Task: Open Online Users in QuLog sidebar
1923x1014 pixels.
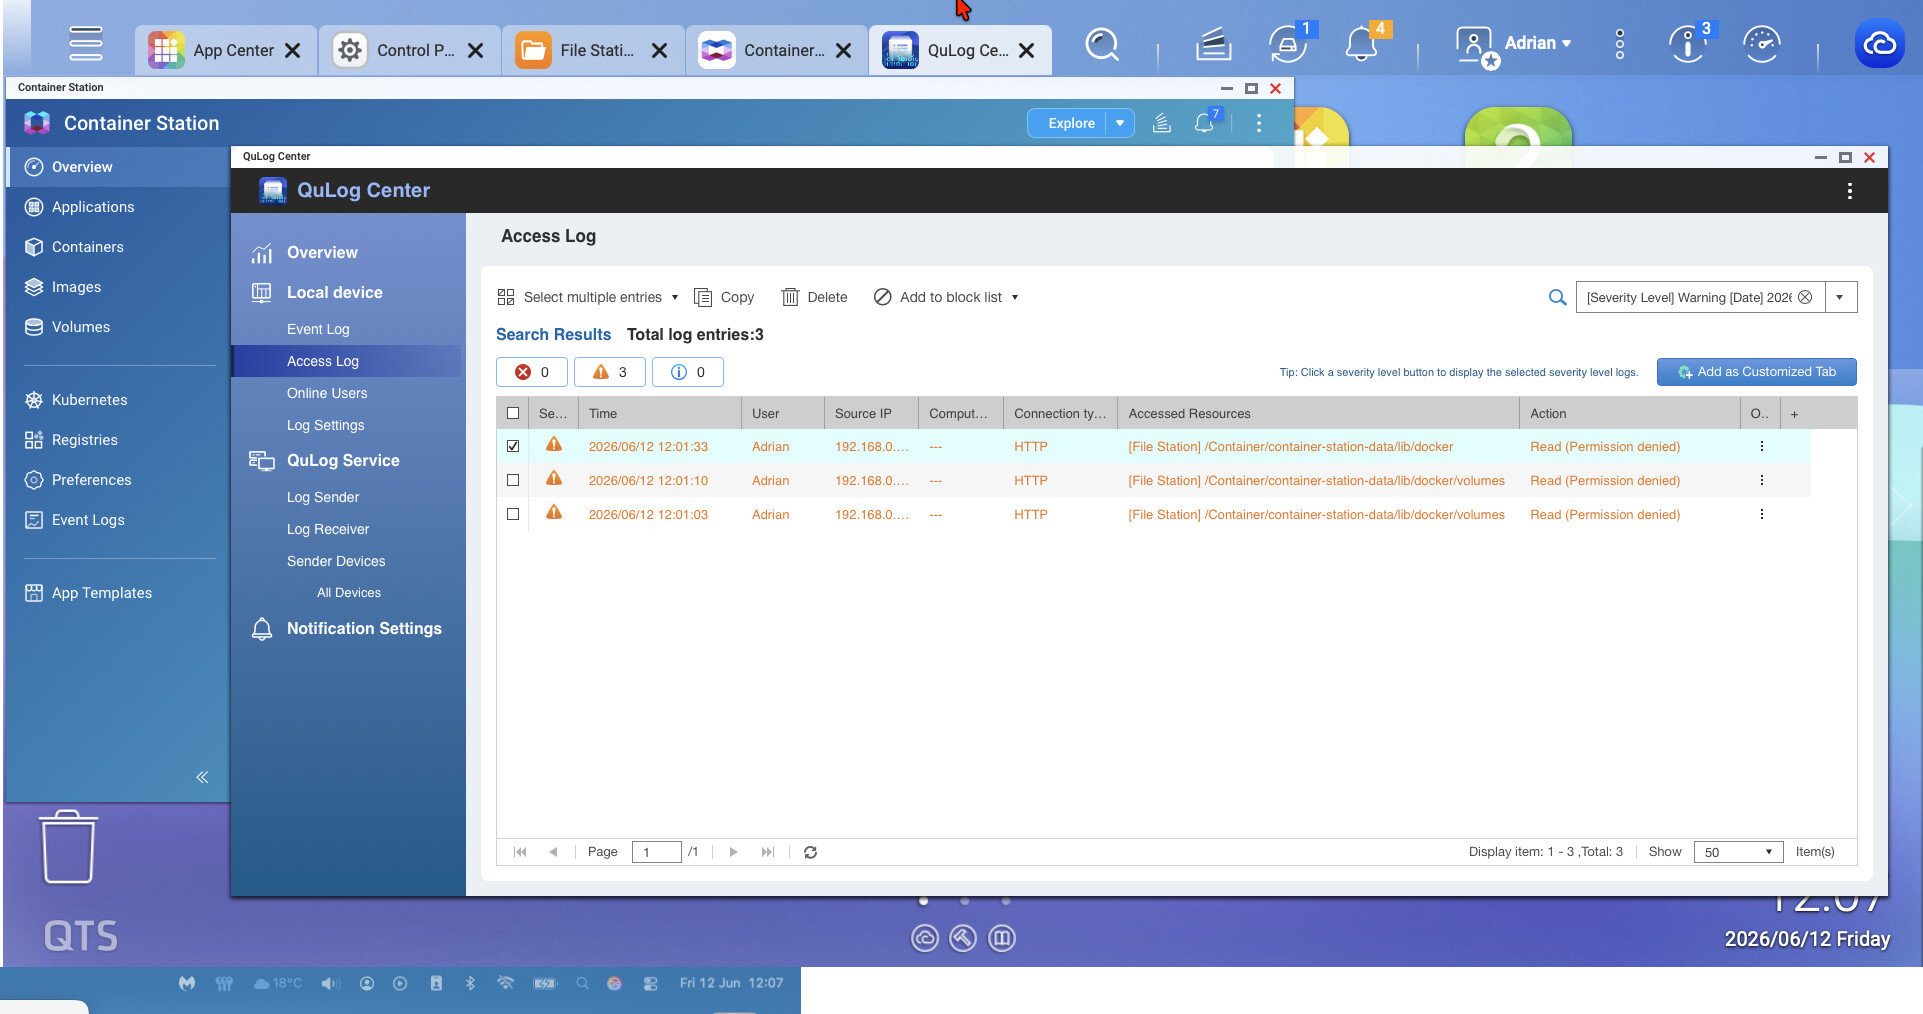Action: point(327,393)
